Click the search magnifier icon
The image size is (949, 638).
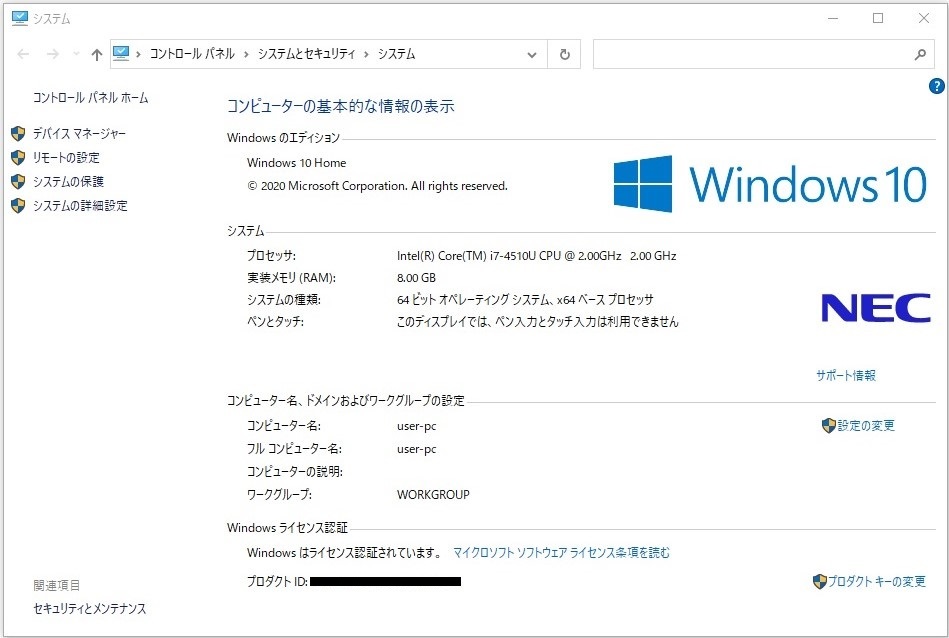coord(921,54)
